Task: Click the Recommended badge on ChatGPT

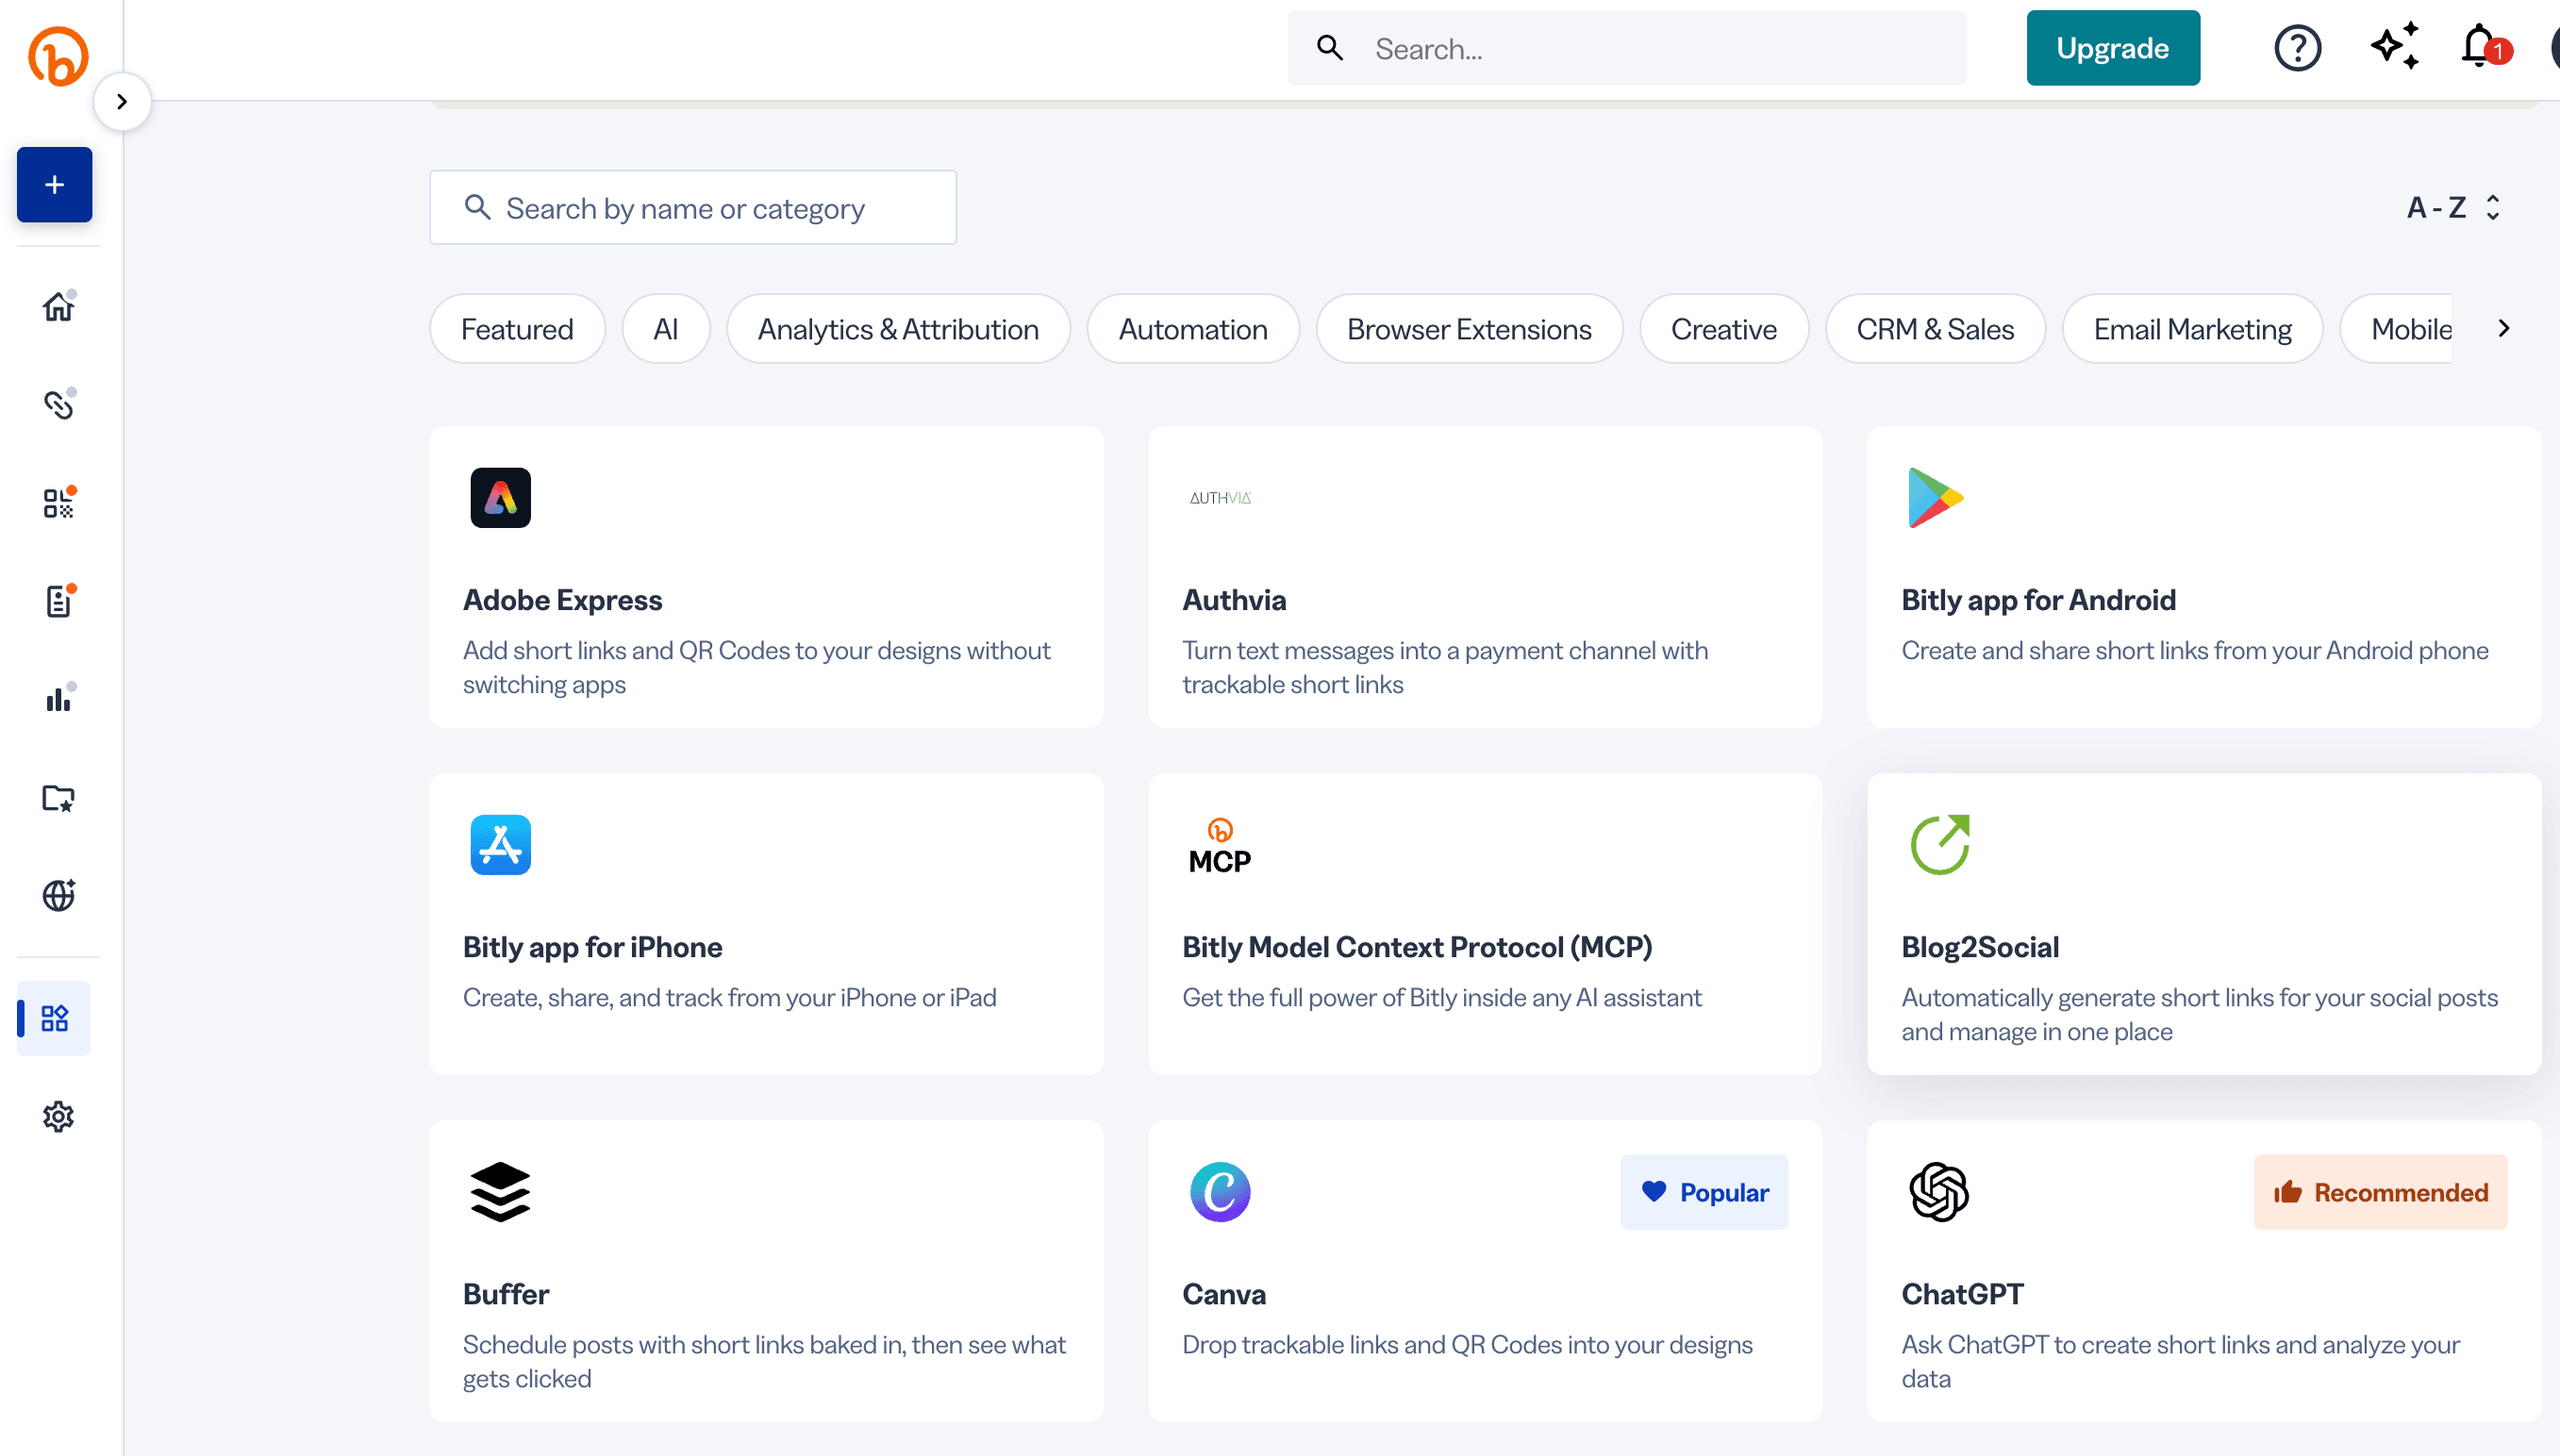Action: click(2380, 1191)
